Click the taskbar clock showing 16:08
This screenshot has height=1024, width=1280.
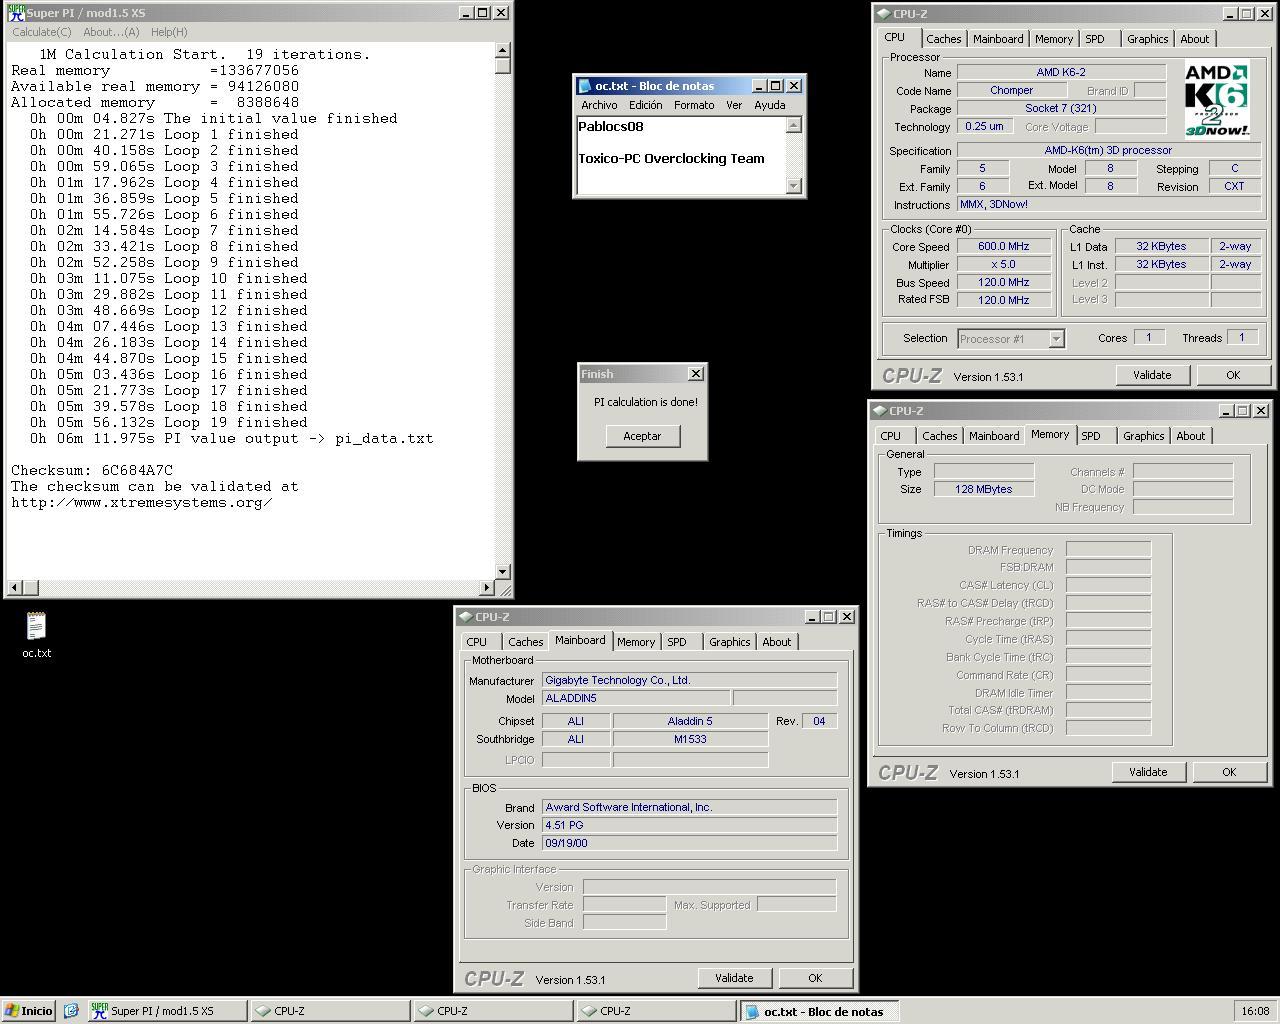coord(1255,1011)
